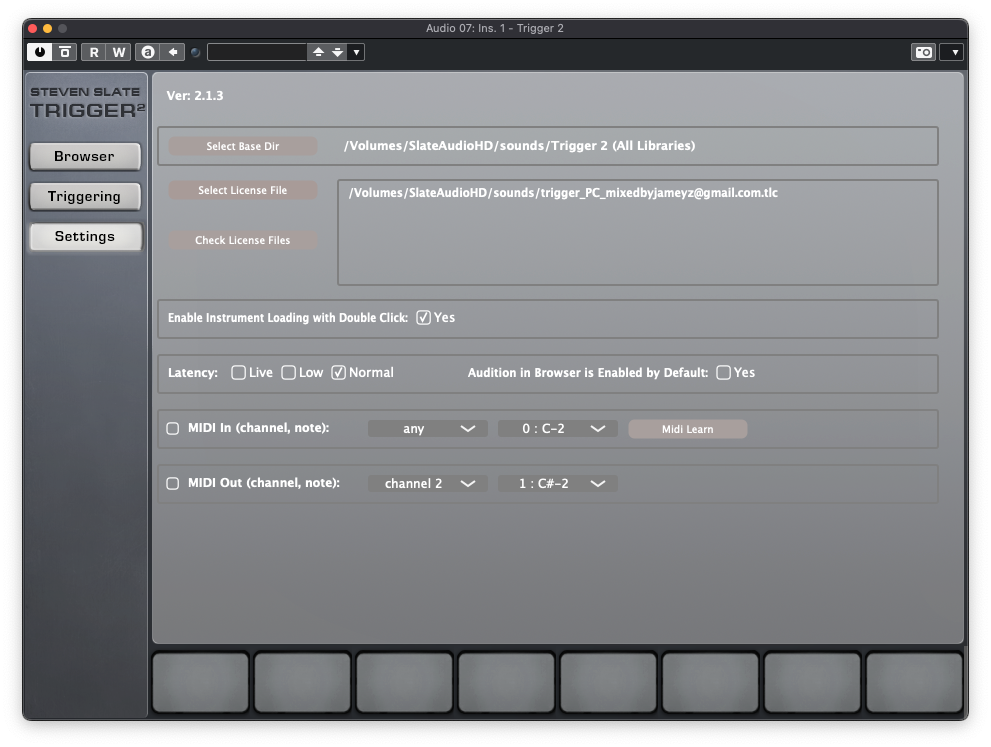
Task: Uncheck the Normal latency option
Action: pyautogui.click(x=338, y=372)
